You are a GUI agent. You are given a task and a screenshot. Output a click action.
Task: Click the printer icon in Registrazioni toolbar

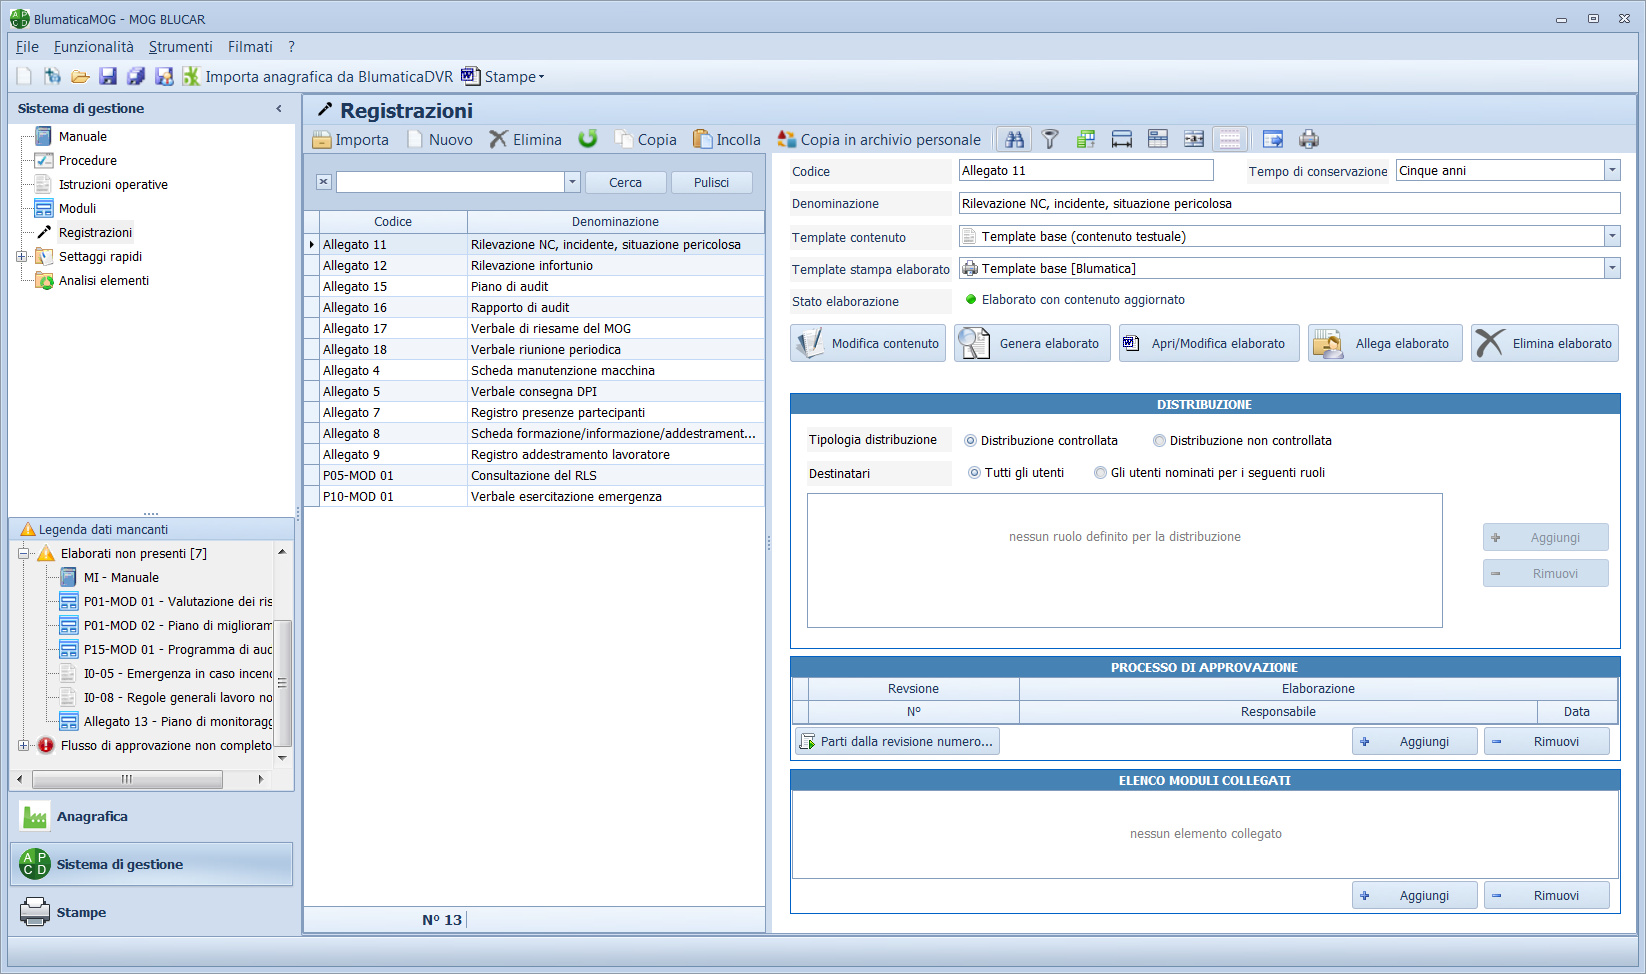coord(1309,139)
